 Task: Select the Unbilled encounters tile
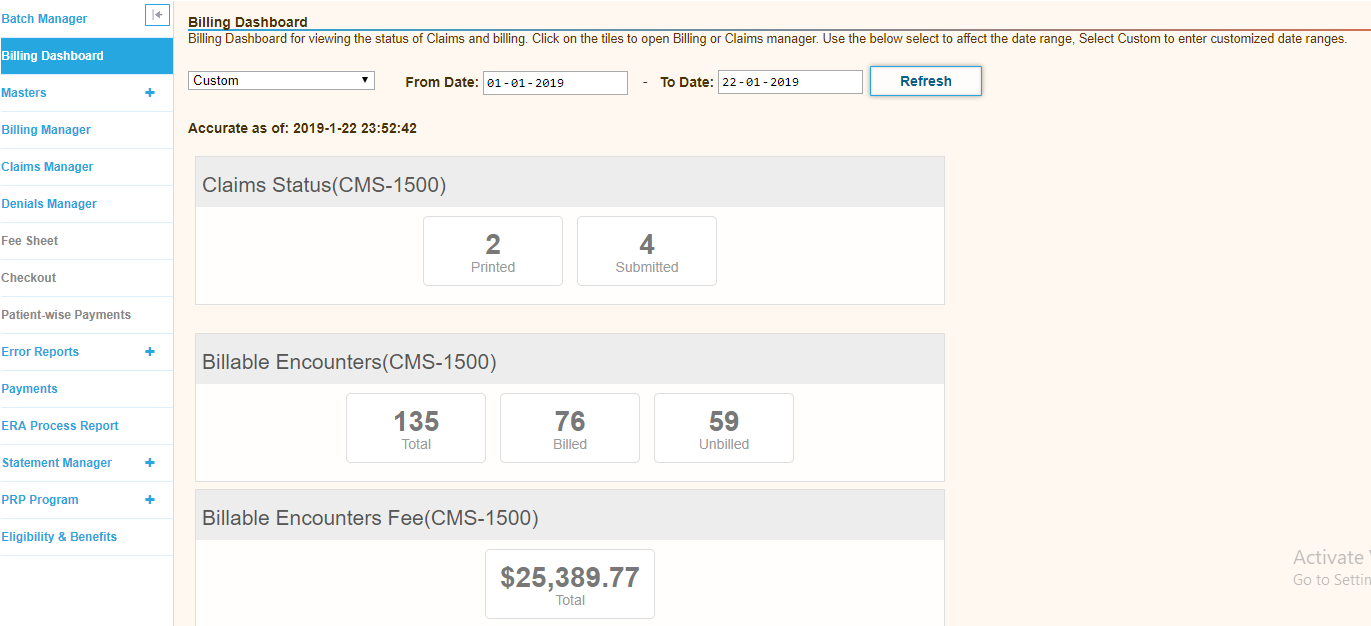tap(724, 428)
